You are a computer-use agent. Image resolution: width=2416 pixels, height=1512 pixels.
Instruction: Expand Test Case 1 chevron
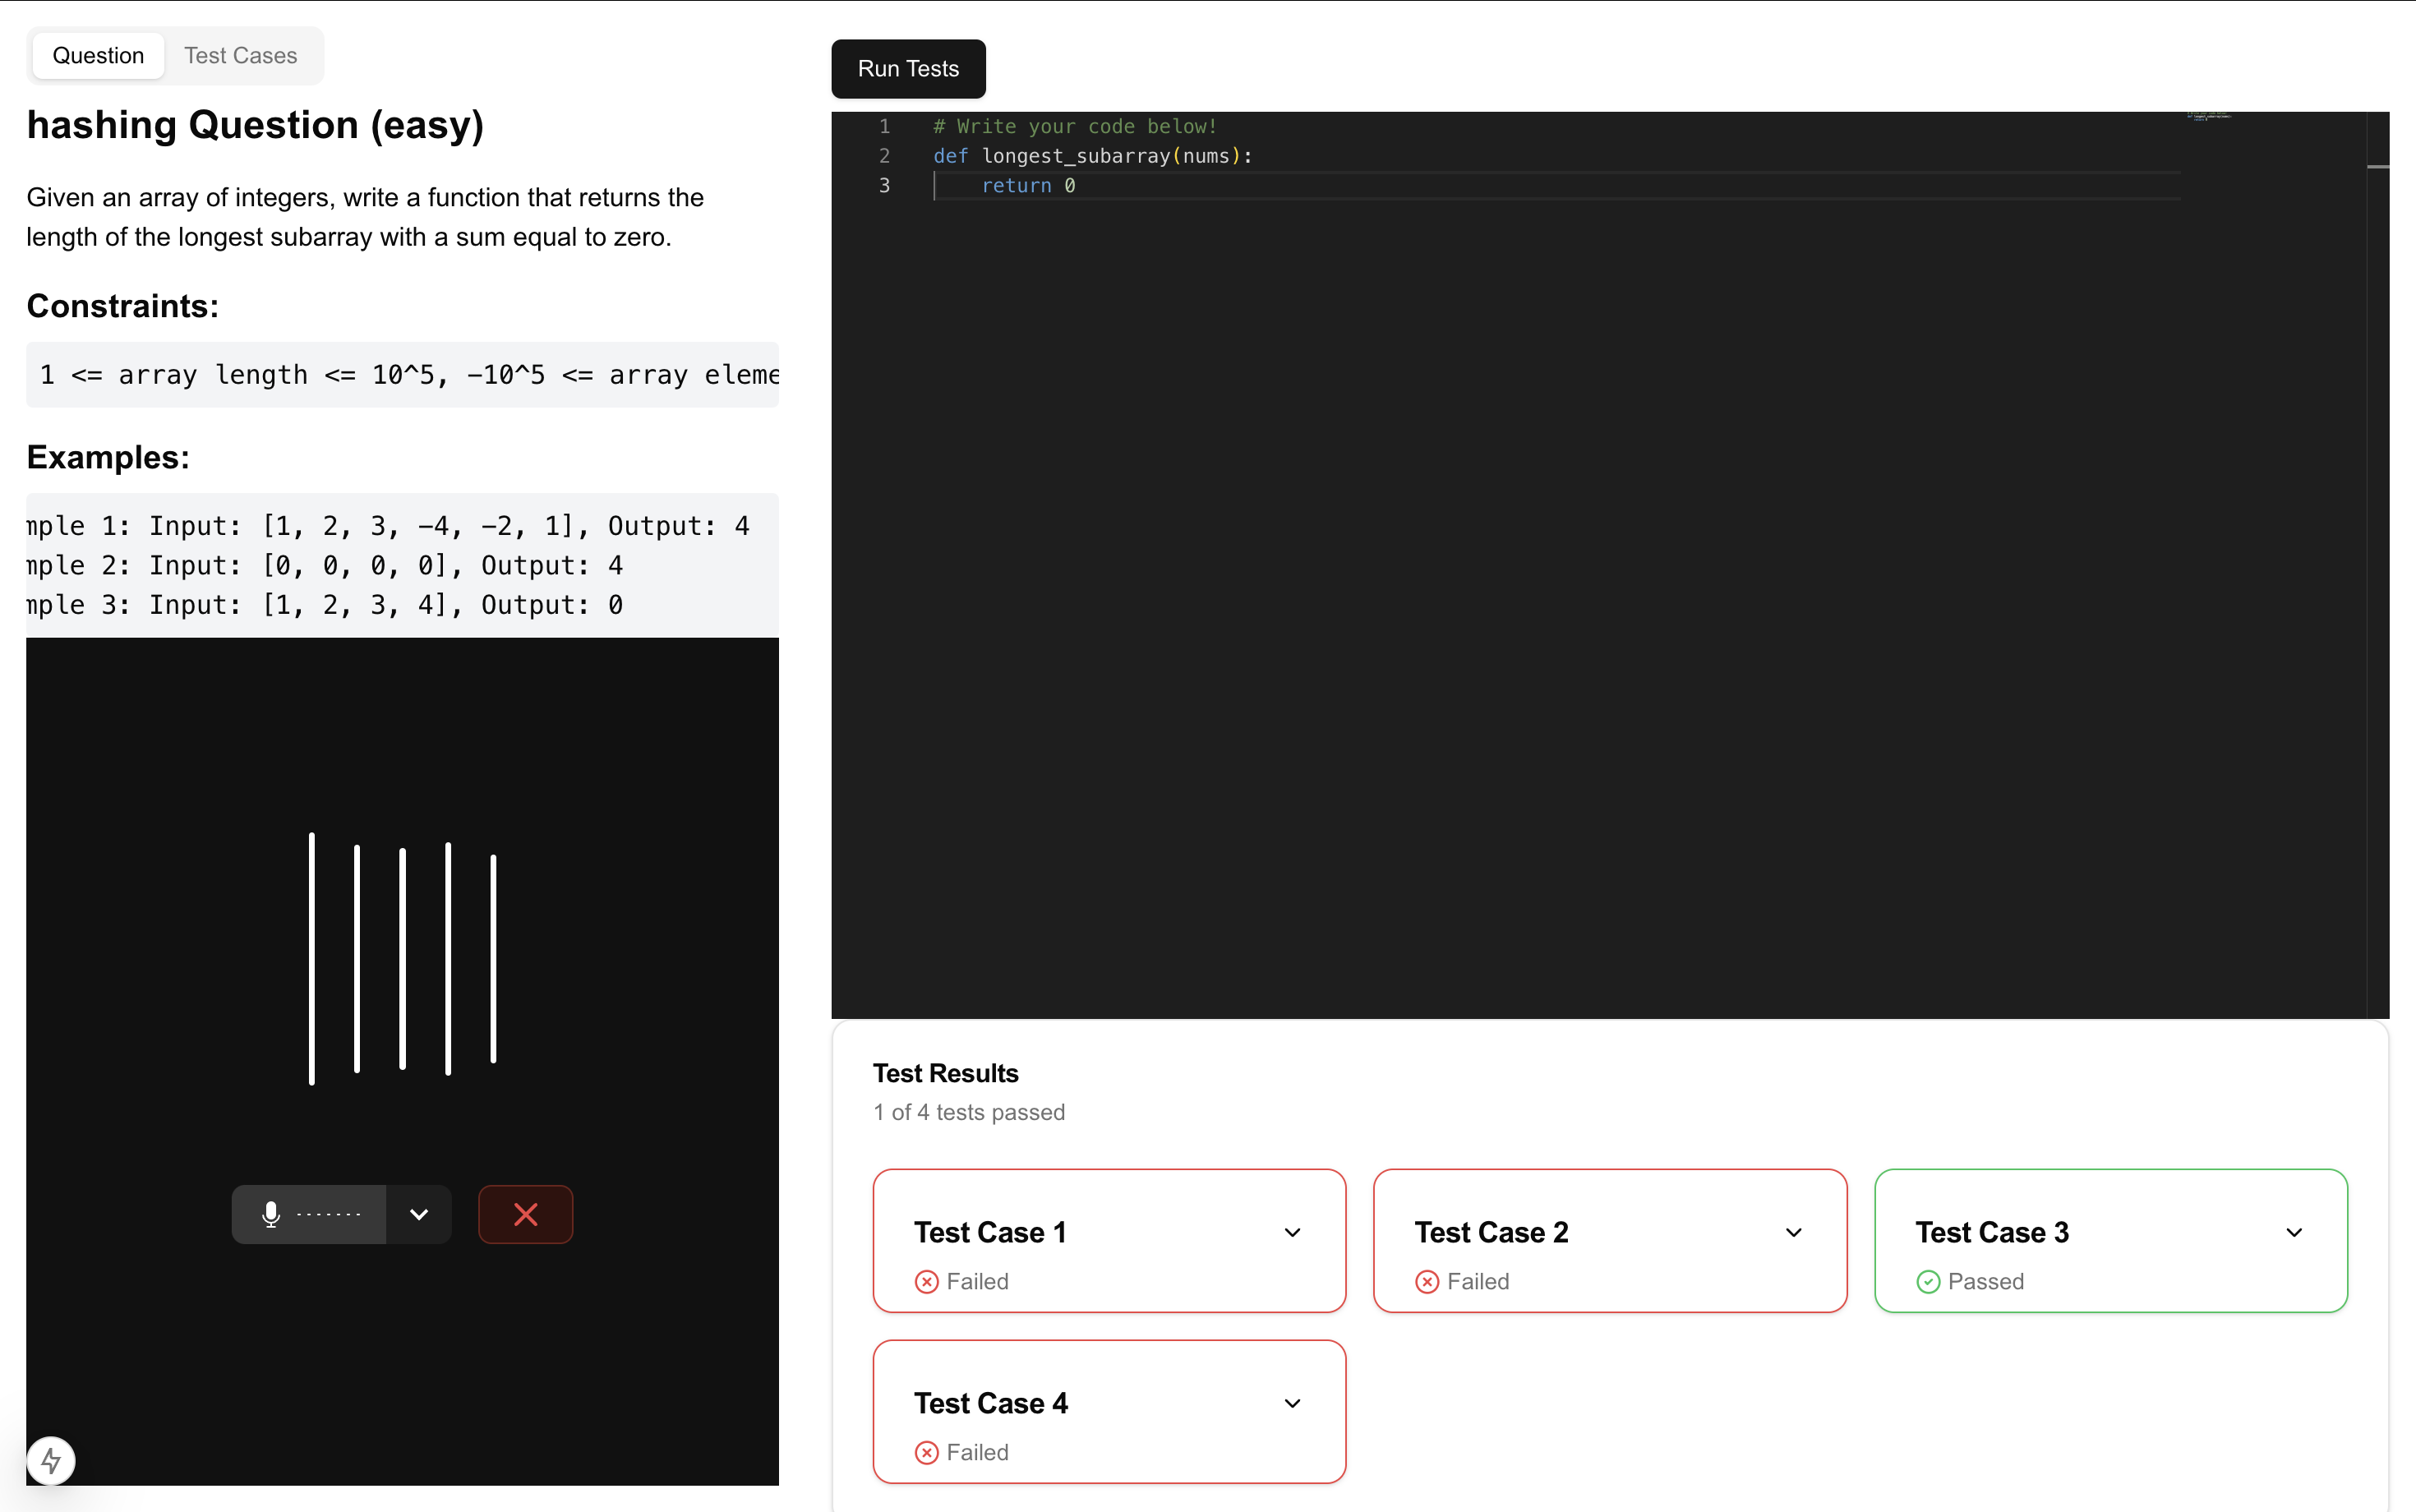(x=1292, y=1232)
